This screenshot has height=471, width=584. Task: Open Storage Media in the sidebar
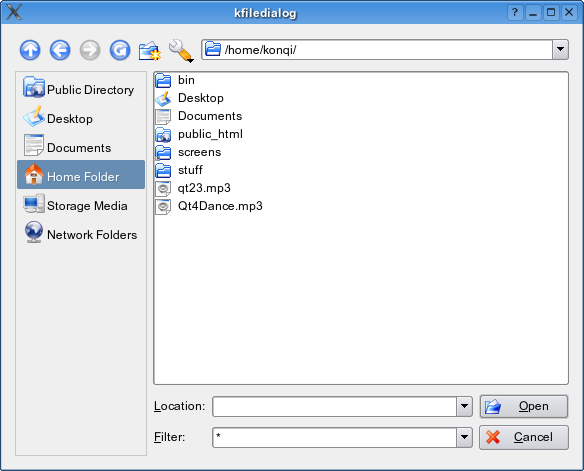coord(81,206)
